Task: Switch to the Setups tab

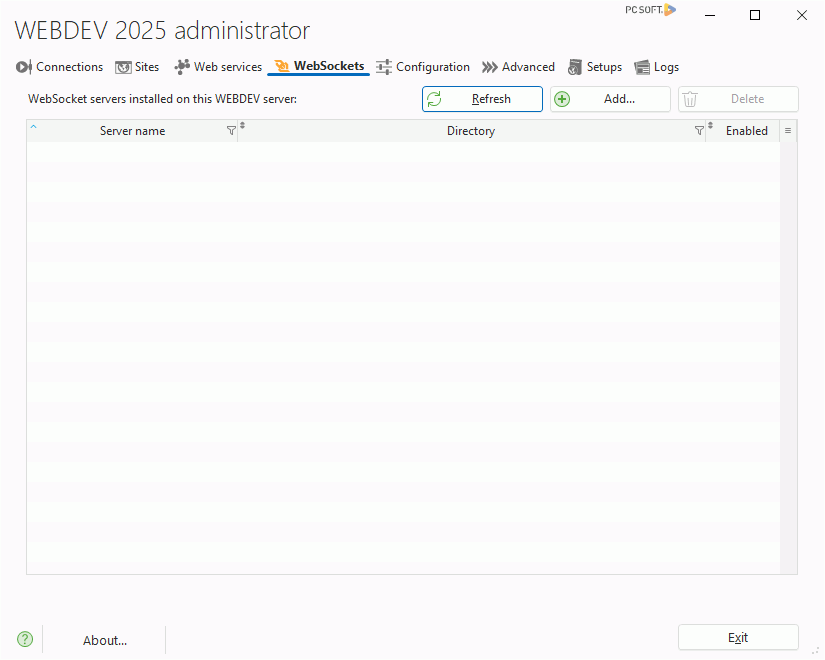Action: [x=595, y=67]
